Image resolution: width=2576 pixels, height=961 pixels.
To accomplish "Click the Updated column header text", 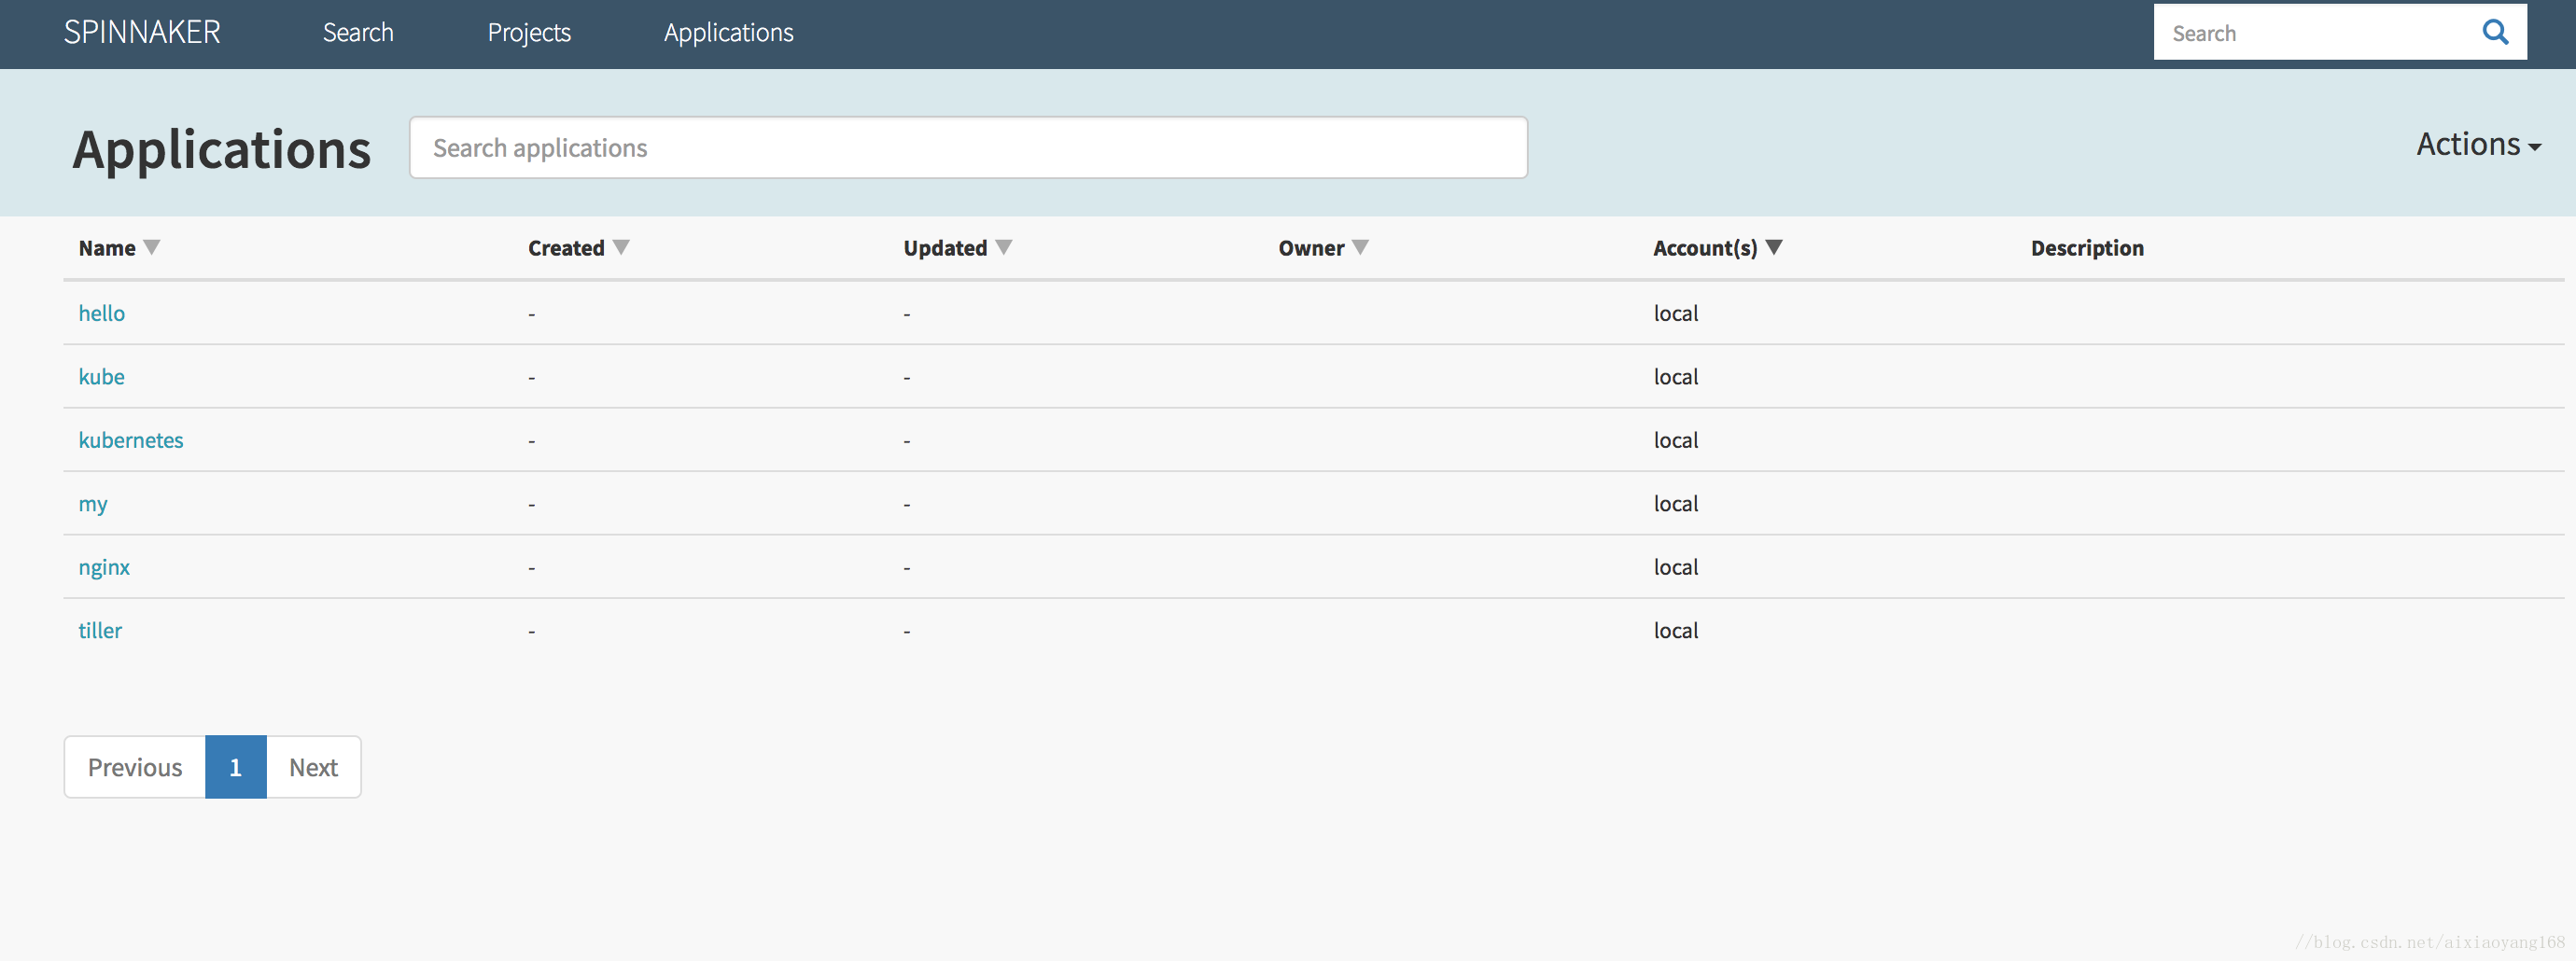I will (x=945, y=248).
